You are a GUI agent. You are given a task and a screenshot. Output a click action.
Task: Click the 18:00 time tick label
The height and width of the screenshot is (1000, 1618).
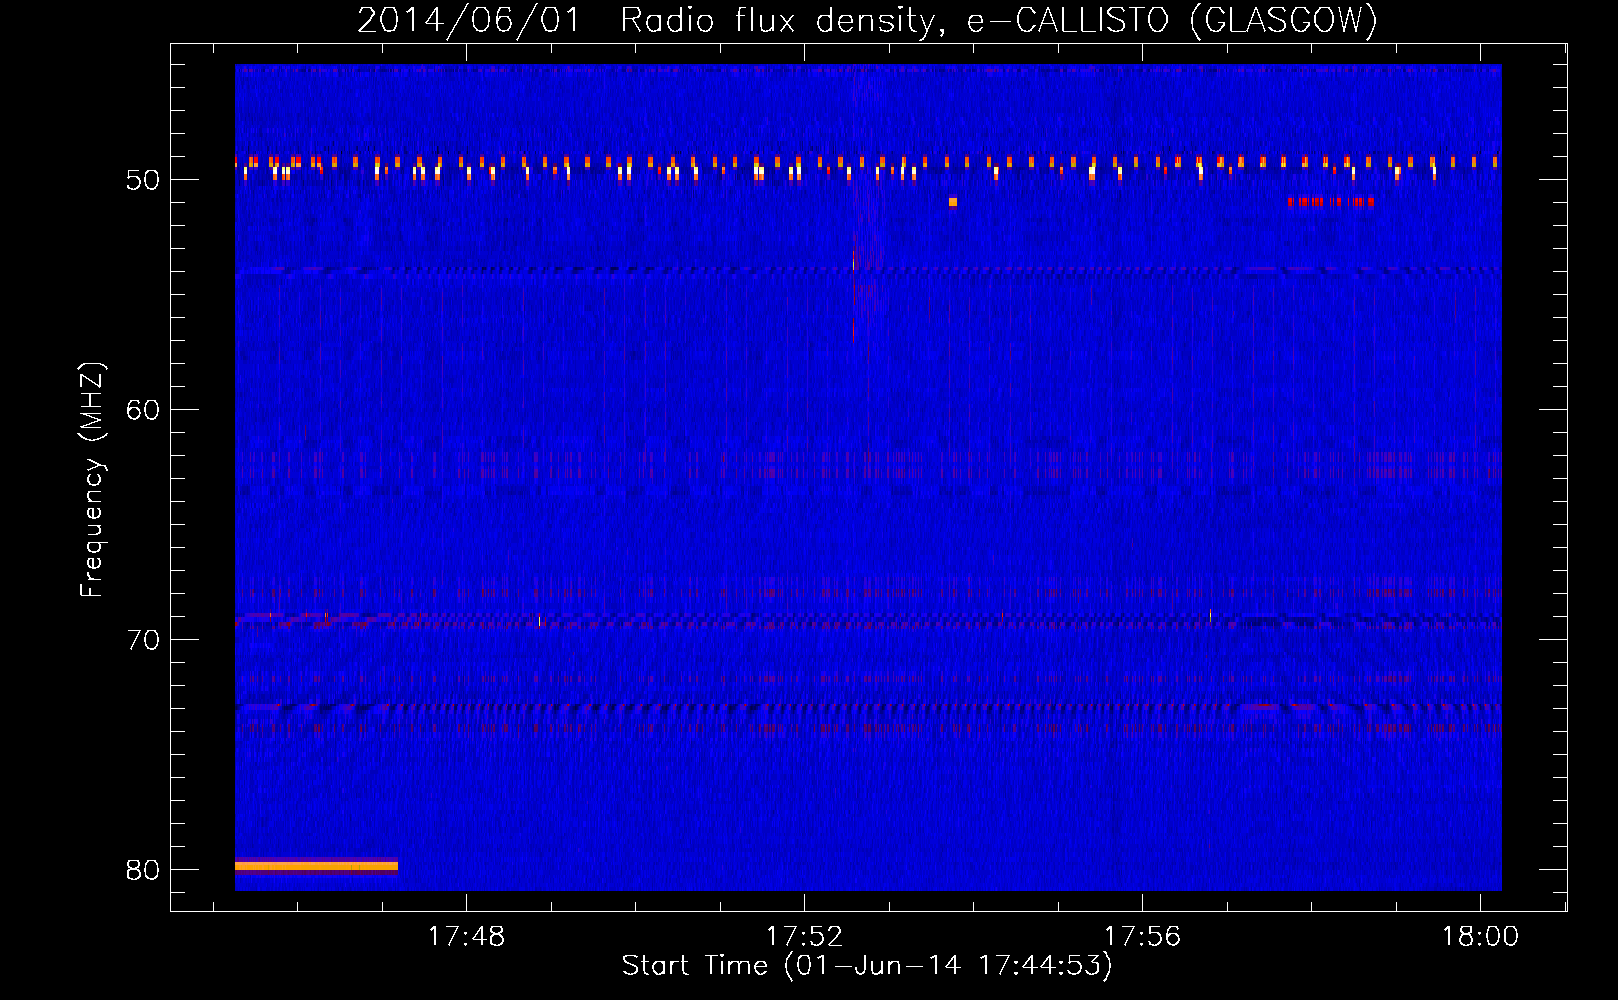(x=1480, y=937)
